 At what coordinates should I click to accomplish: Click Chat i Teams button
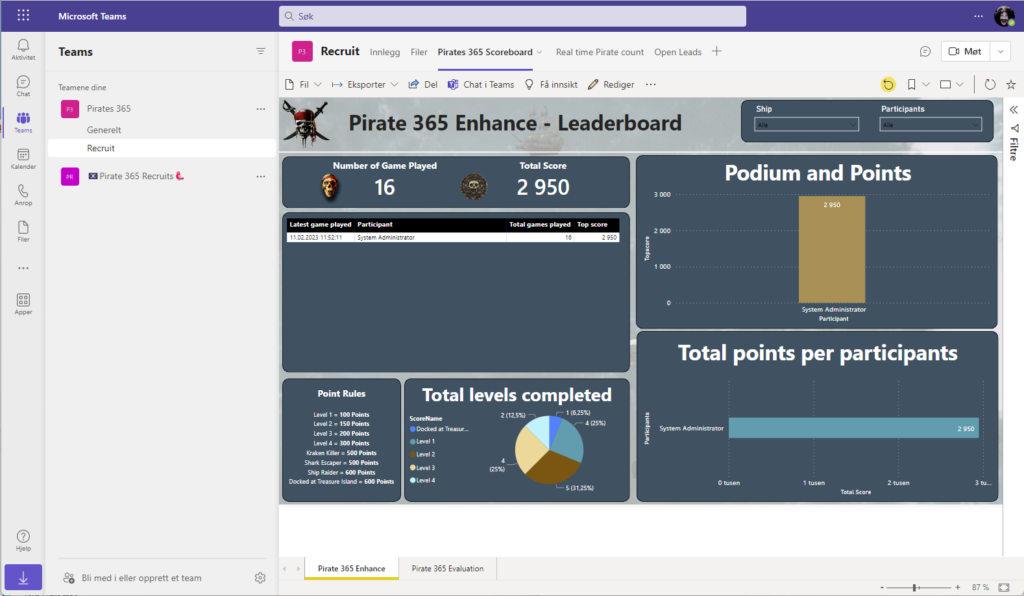[481, 84]
